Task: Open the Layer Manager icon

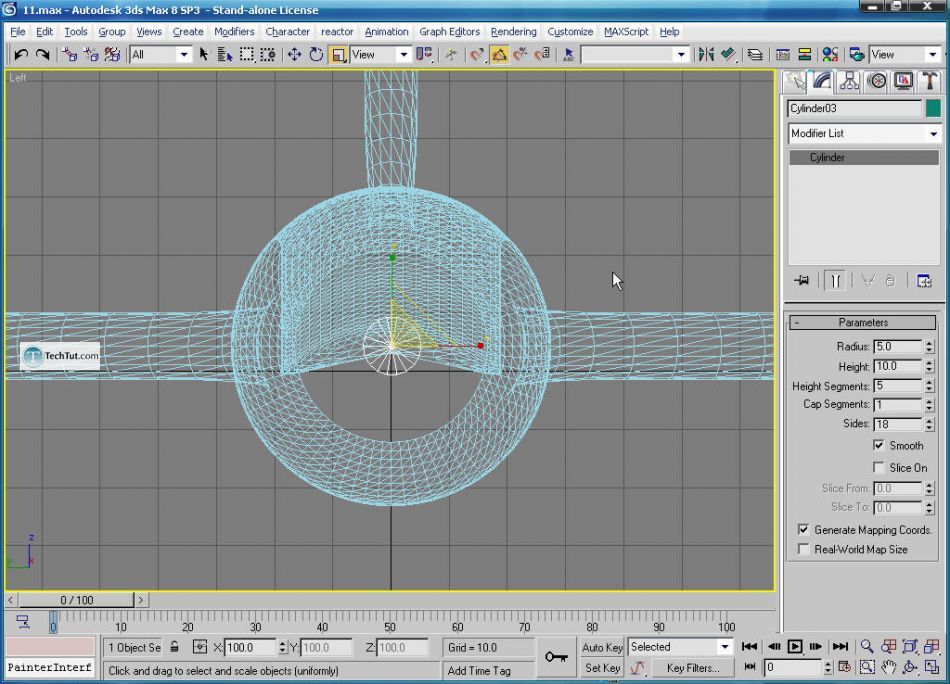Action: tap(755, 55)
